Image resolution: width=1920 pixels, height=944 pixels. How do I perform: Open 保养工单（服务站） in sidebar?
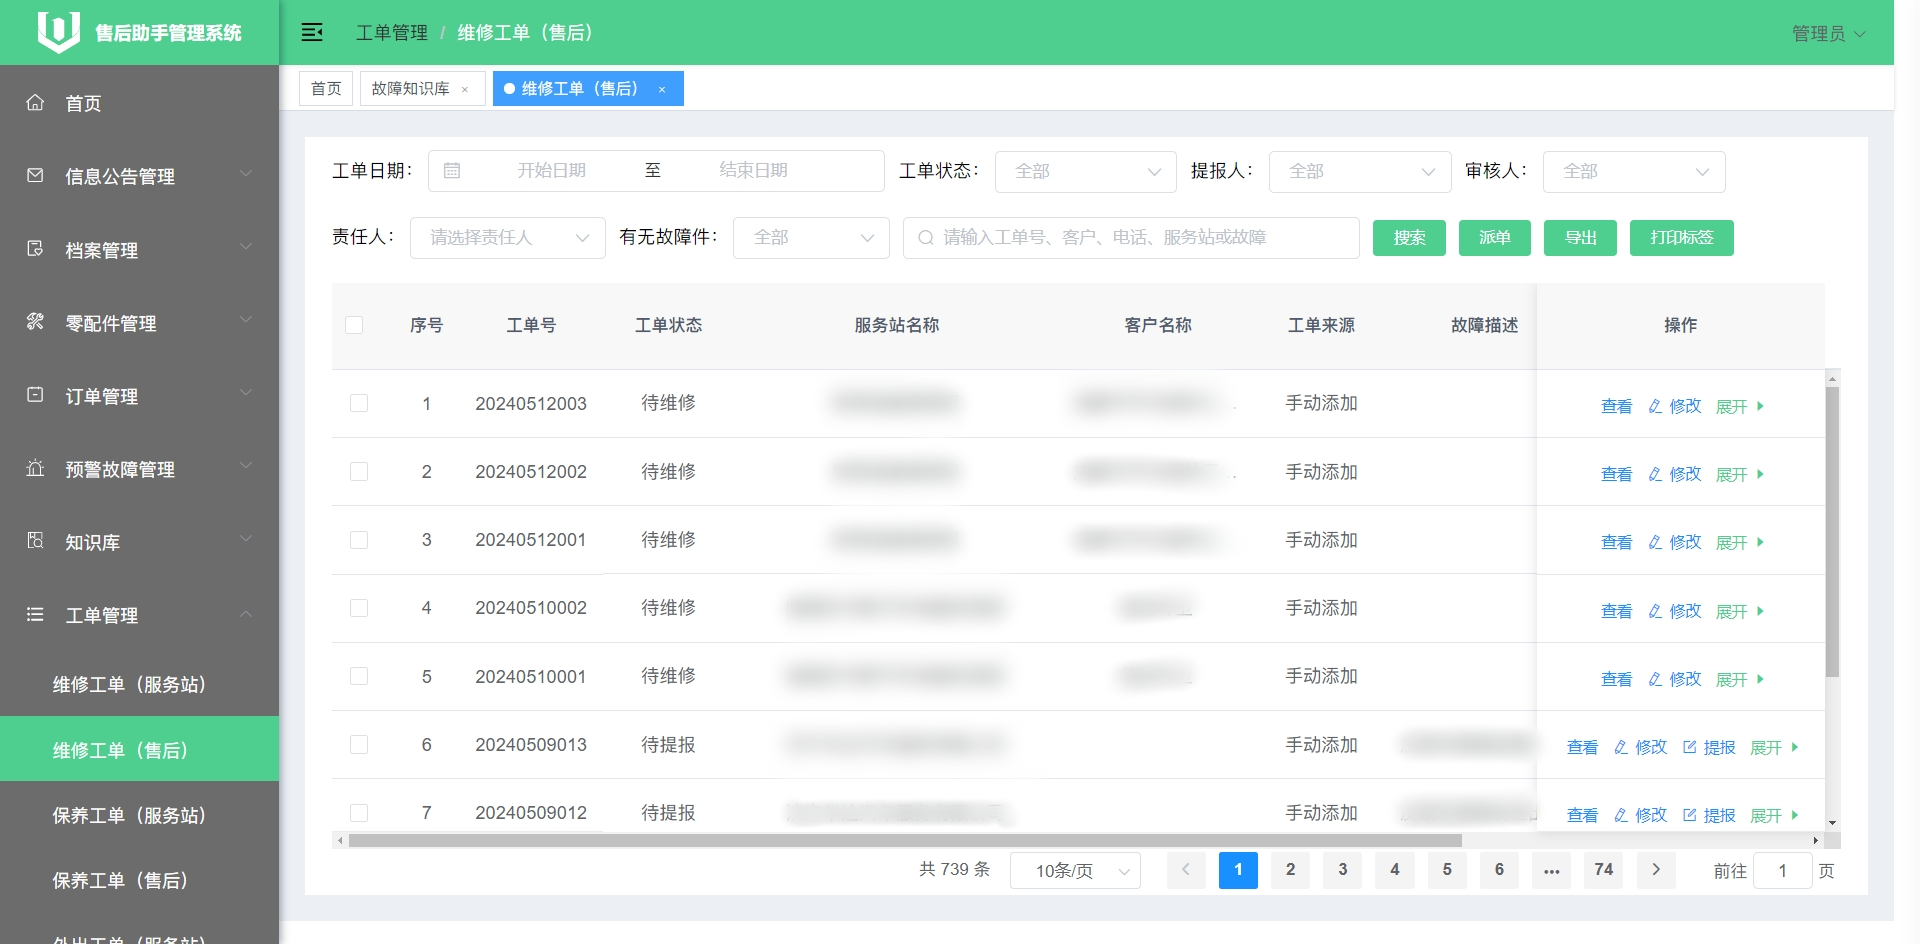coord(139,815)
